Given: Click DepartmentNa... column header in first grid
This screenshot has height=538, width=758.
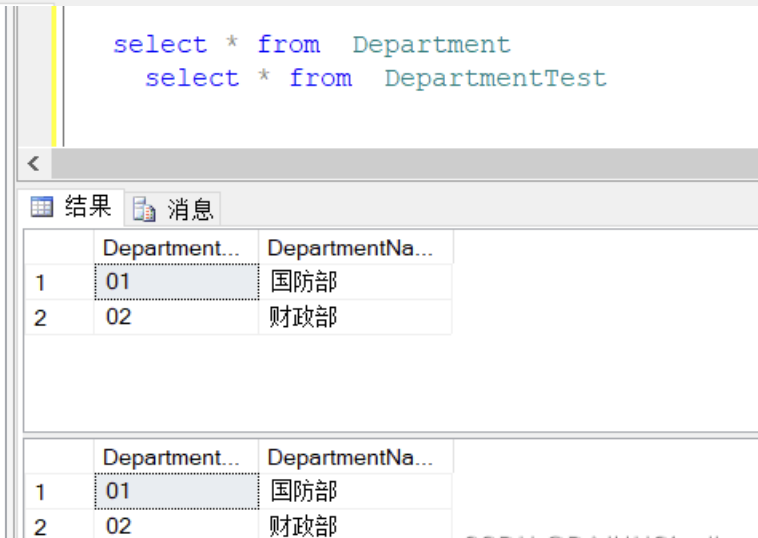Looking at the screenshot, I should 354,247.
